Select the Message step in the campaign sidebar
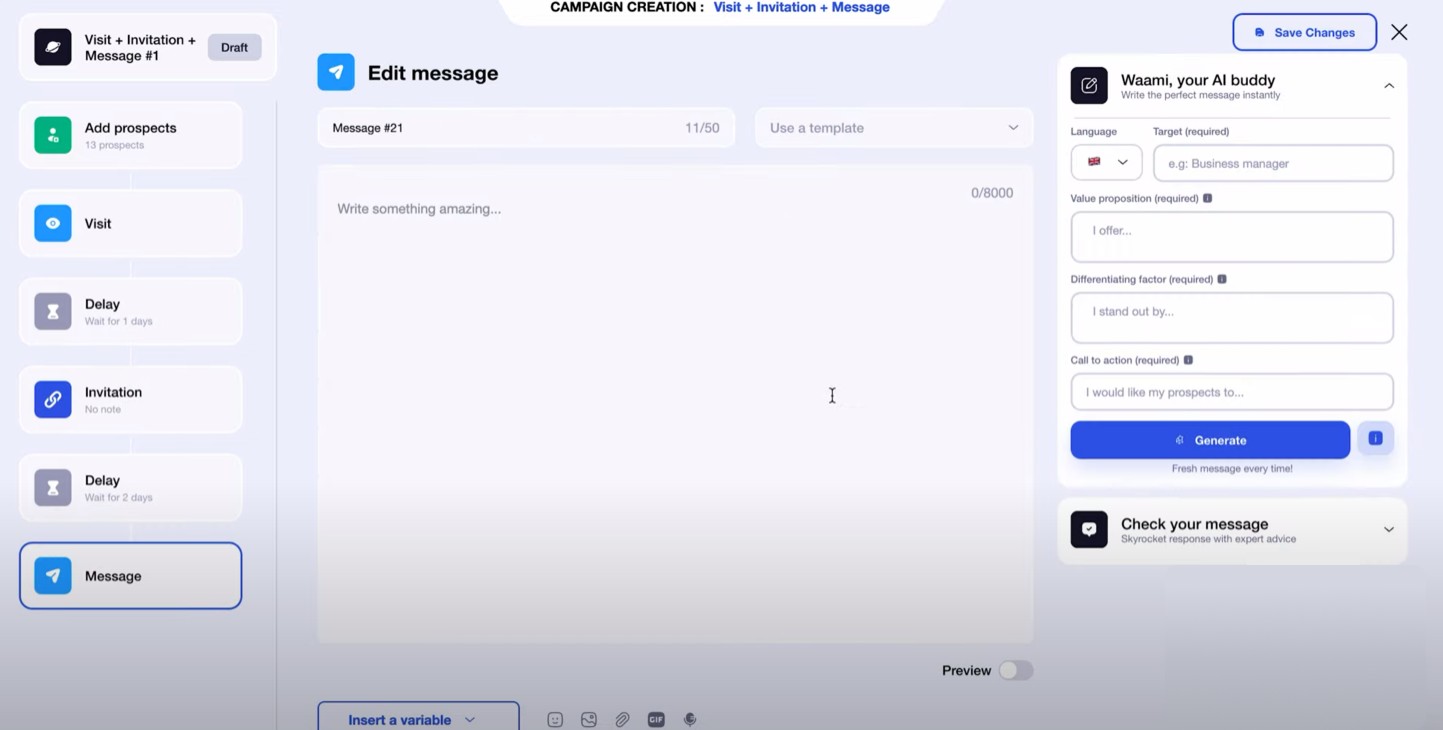 (x=130, y=575)
